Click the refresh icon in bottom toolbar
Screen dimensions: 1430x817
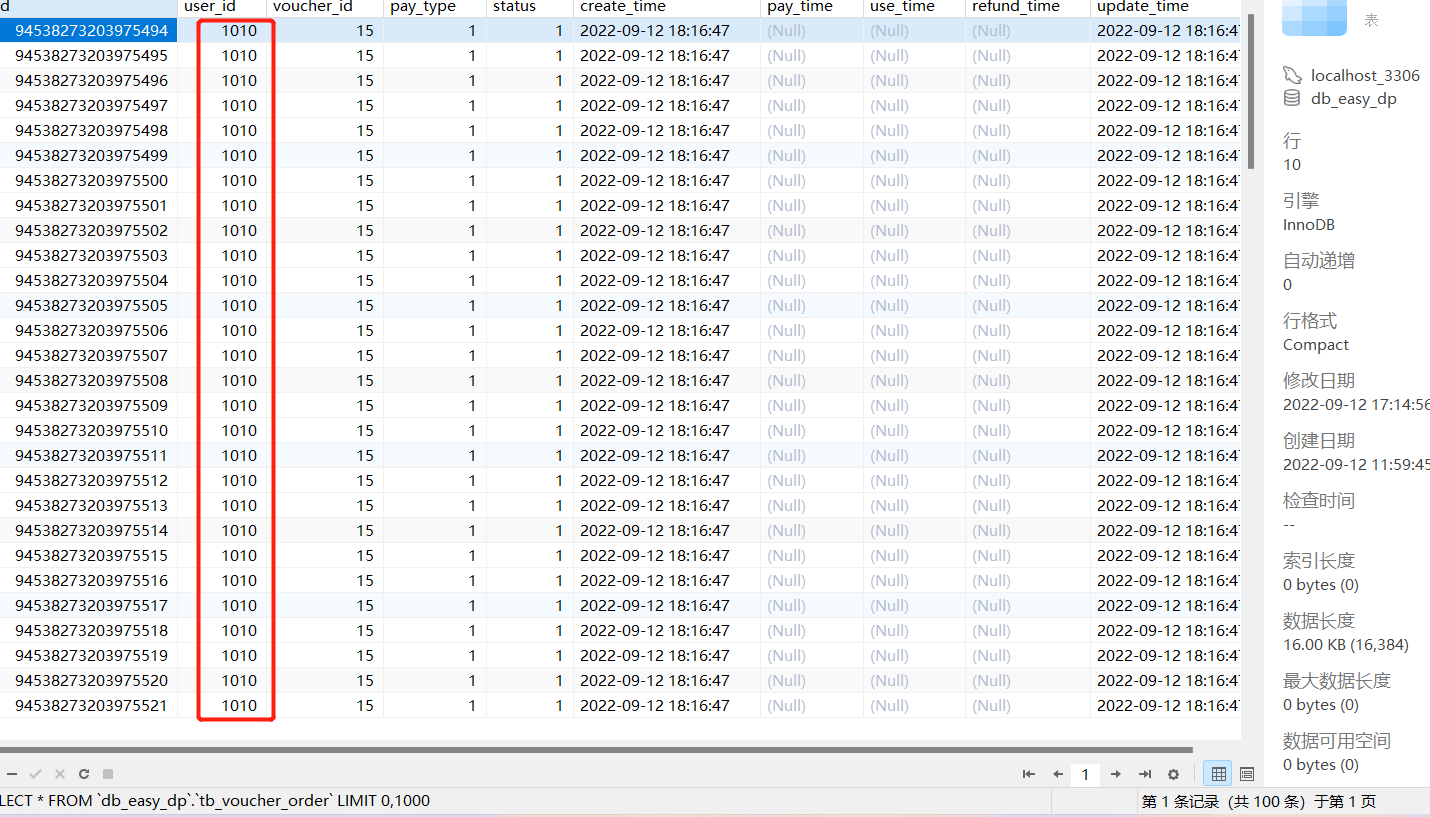84,774
